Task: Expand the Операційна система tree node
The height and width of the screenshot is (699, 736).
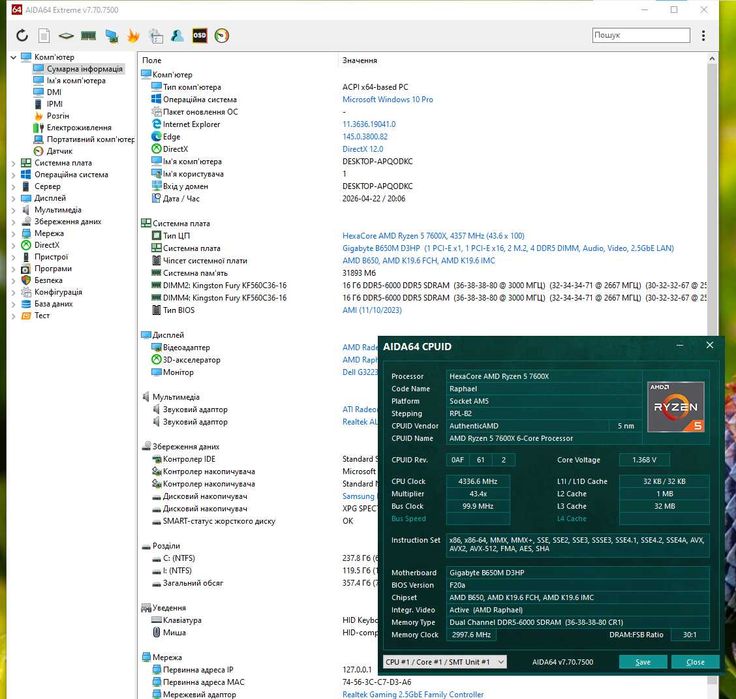Action: [13, 175]
